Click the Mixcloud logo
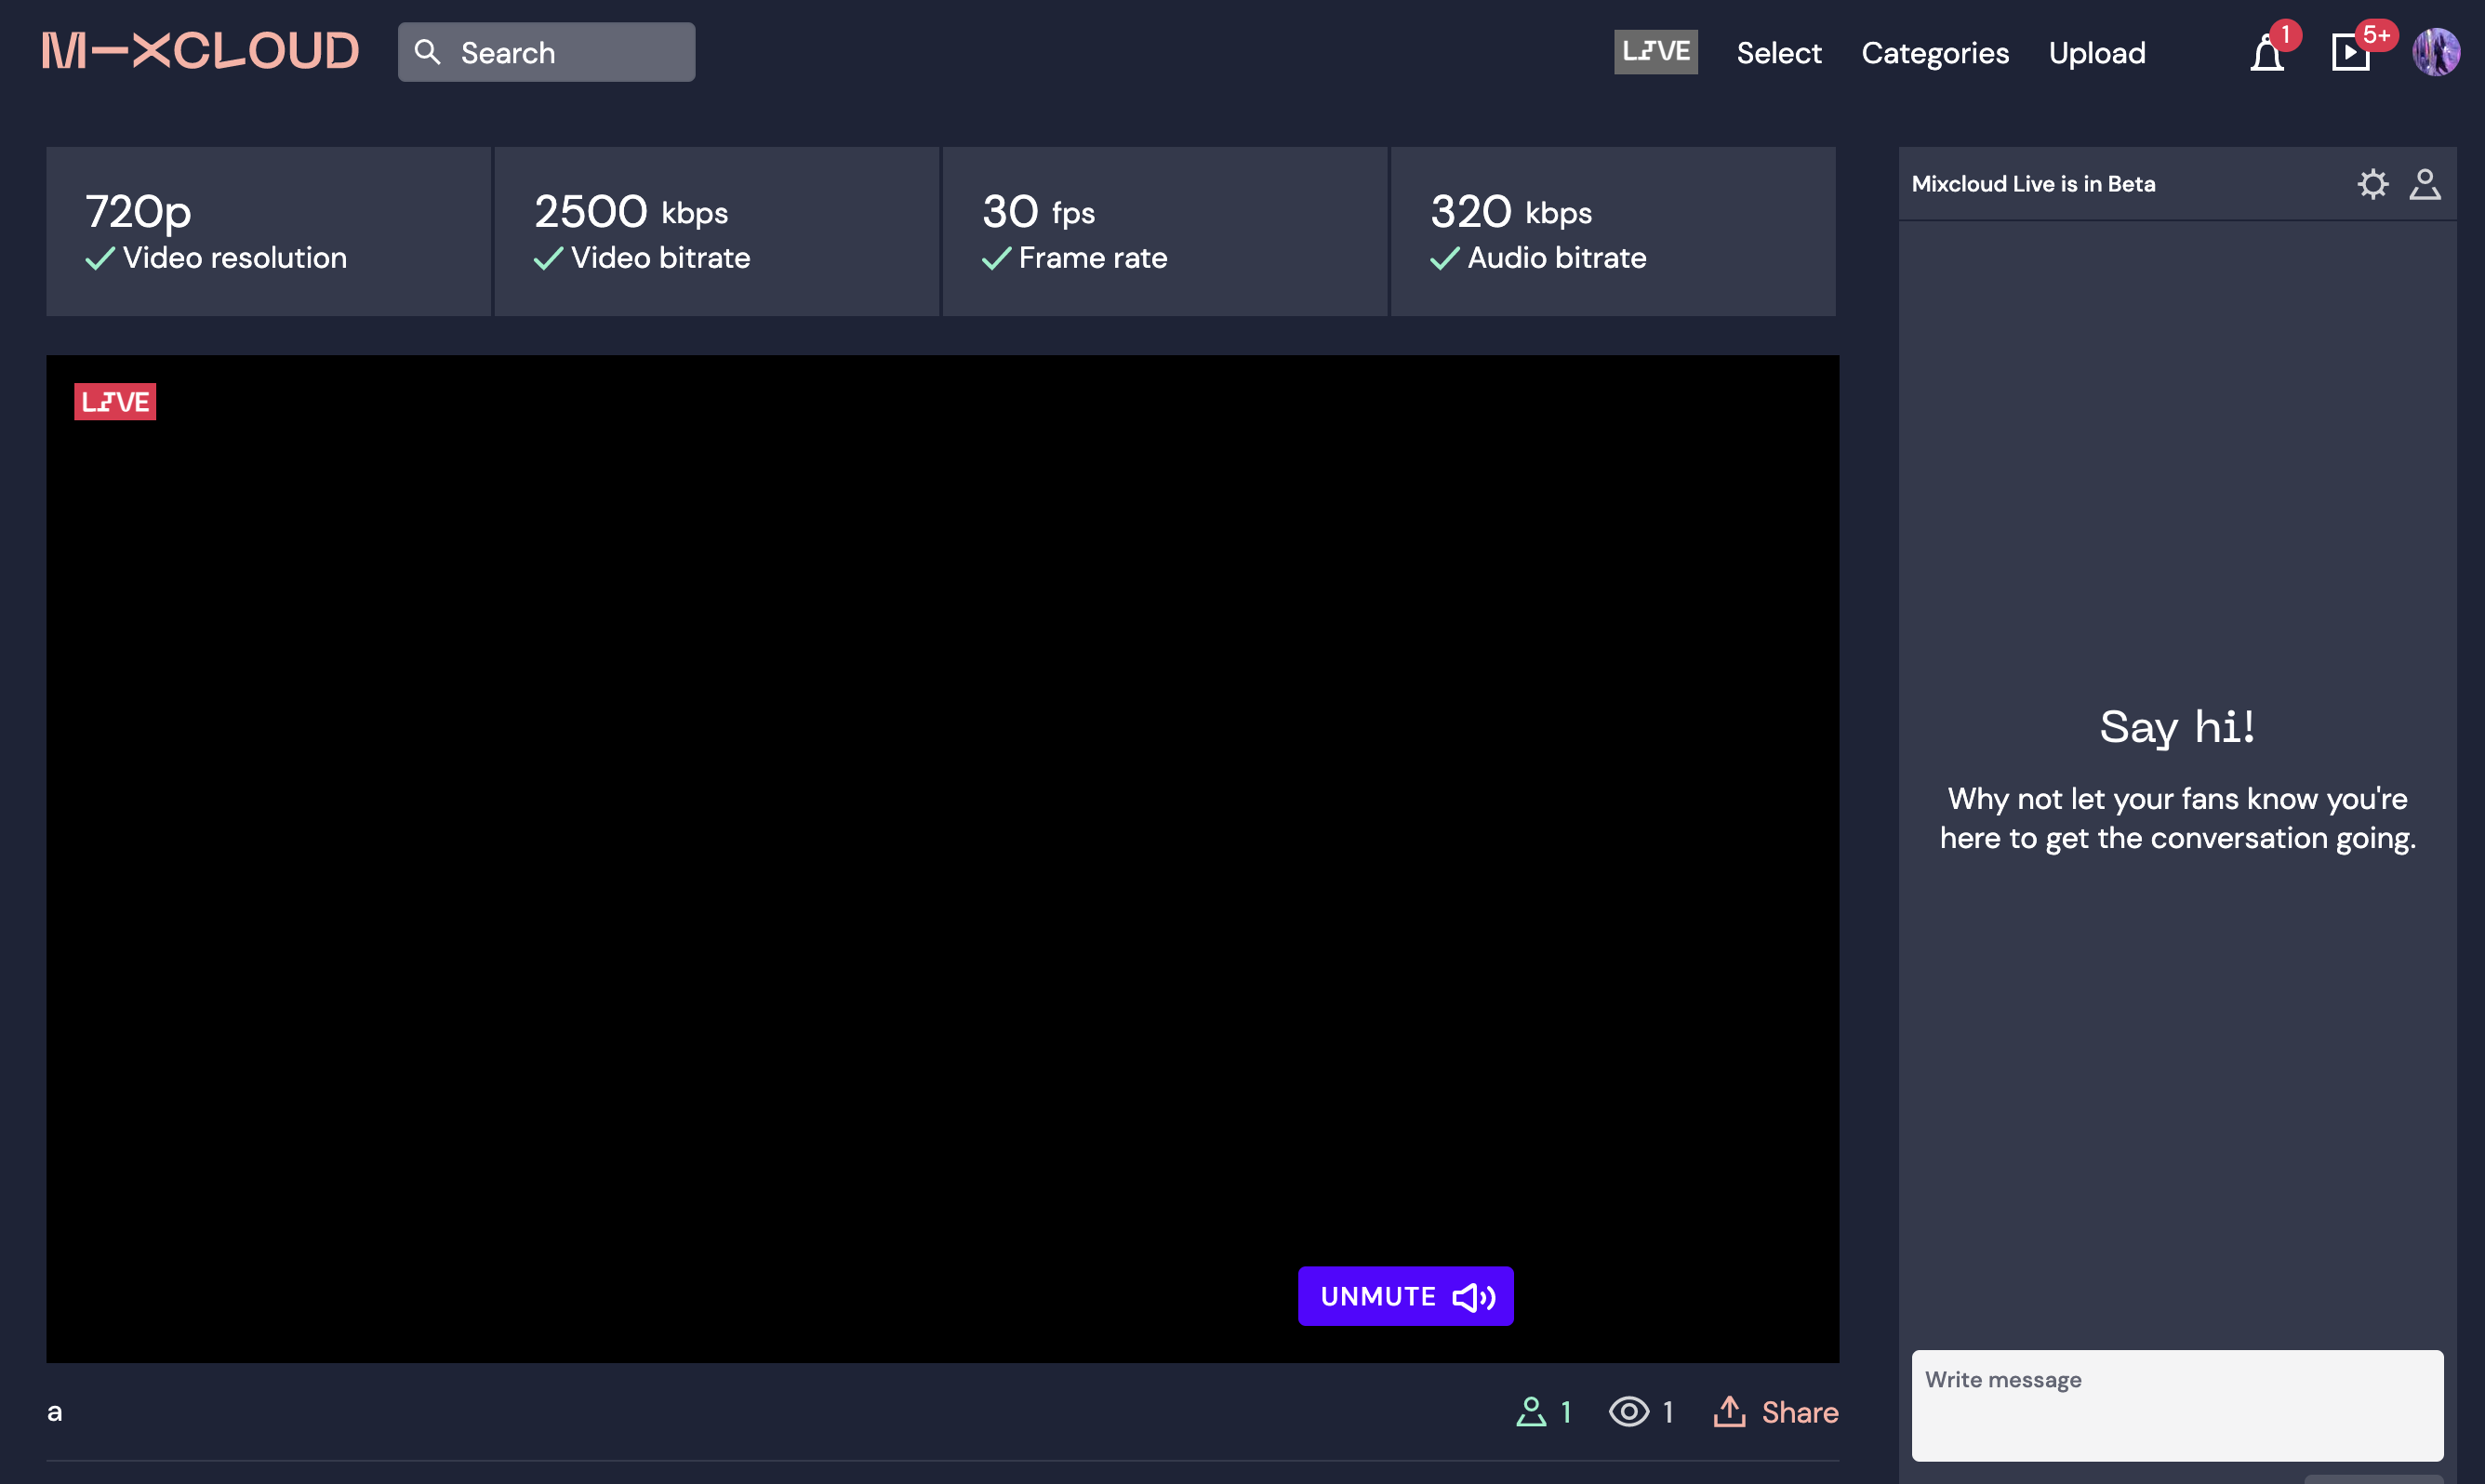 (200, 52)
